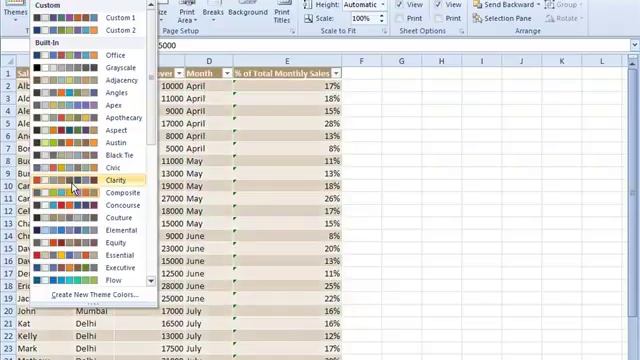Image resolution: width=640 pixels, height=360 pixels.
Task: Open the Month column filter dropdown
Action: pos(227,73)
